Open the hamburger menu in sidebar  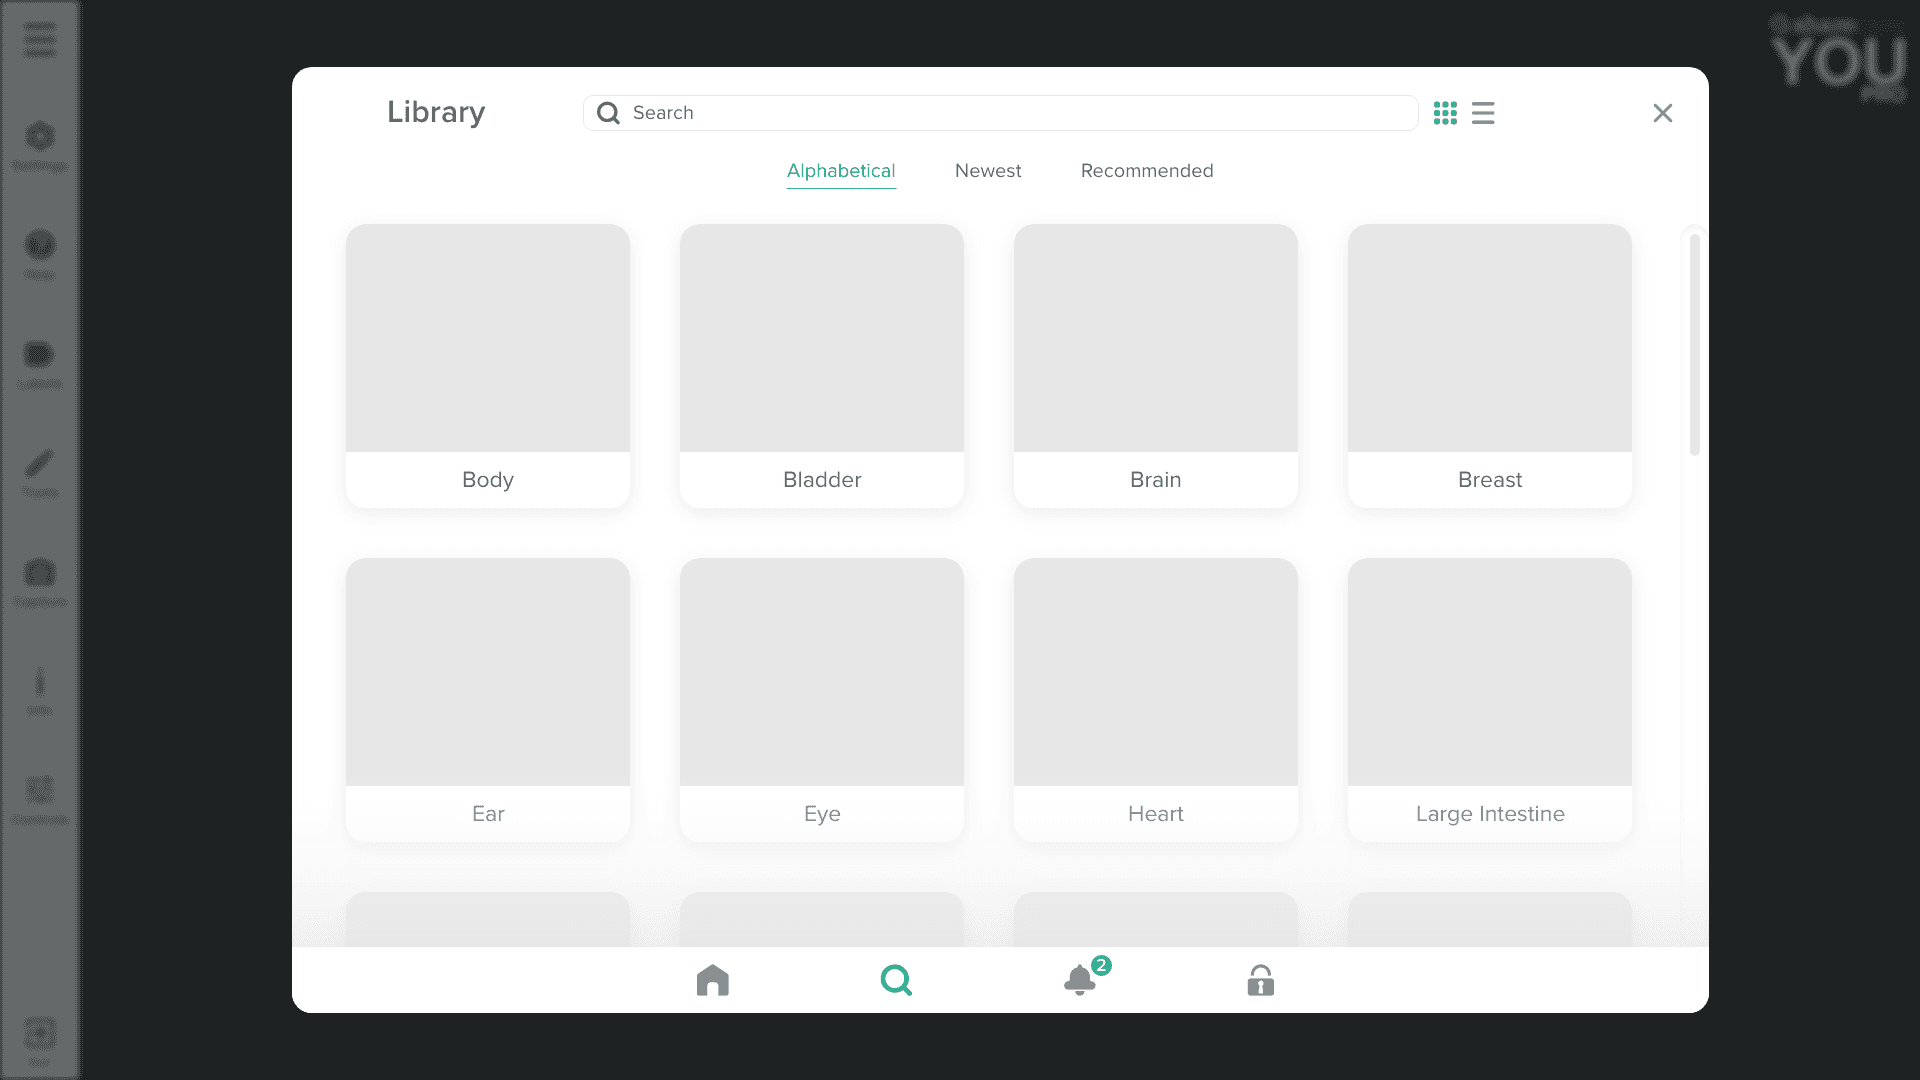pyautogui.click(x=40, y=40)
